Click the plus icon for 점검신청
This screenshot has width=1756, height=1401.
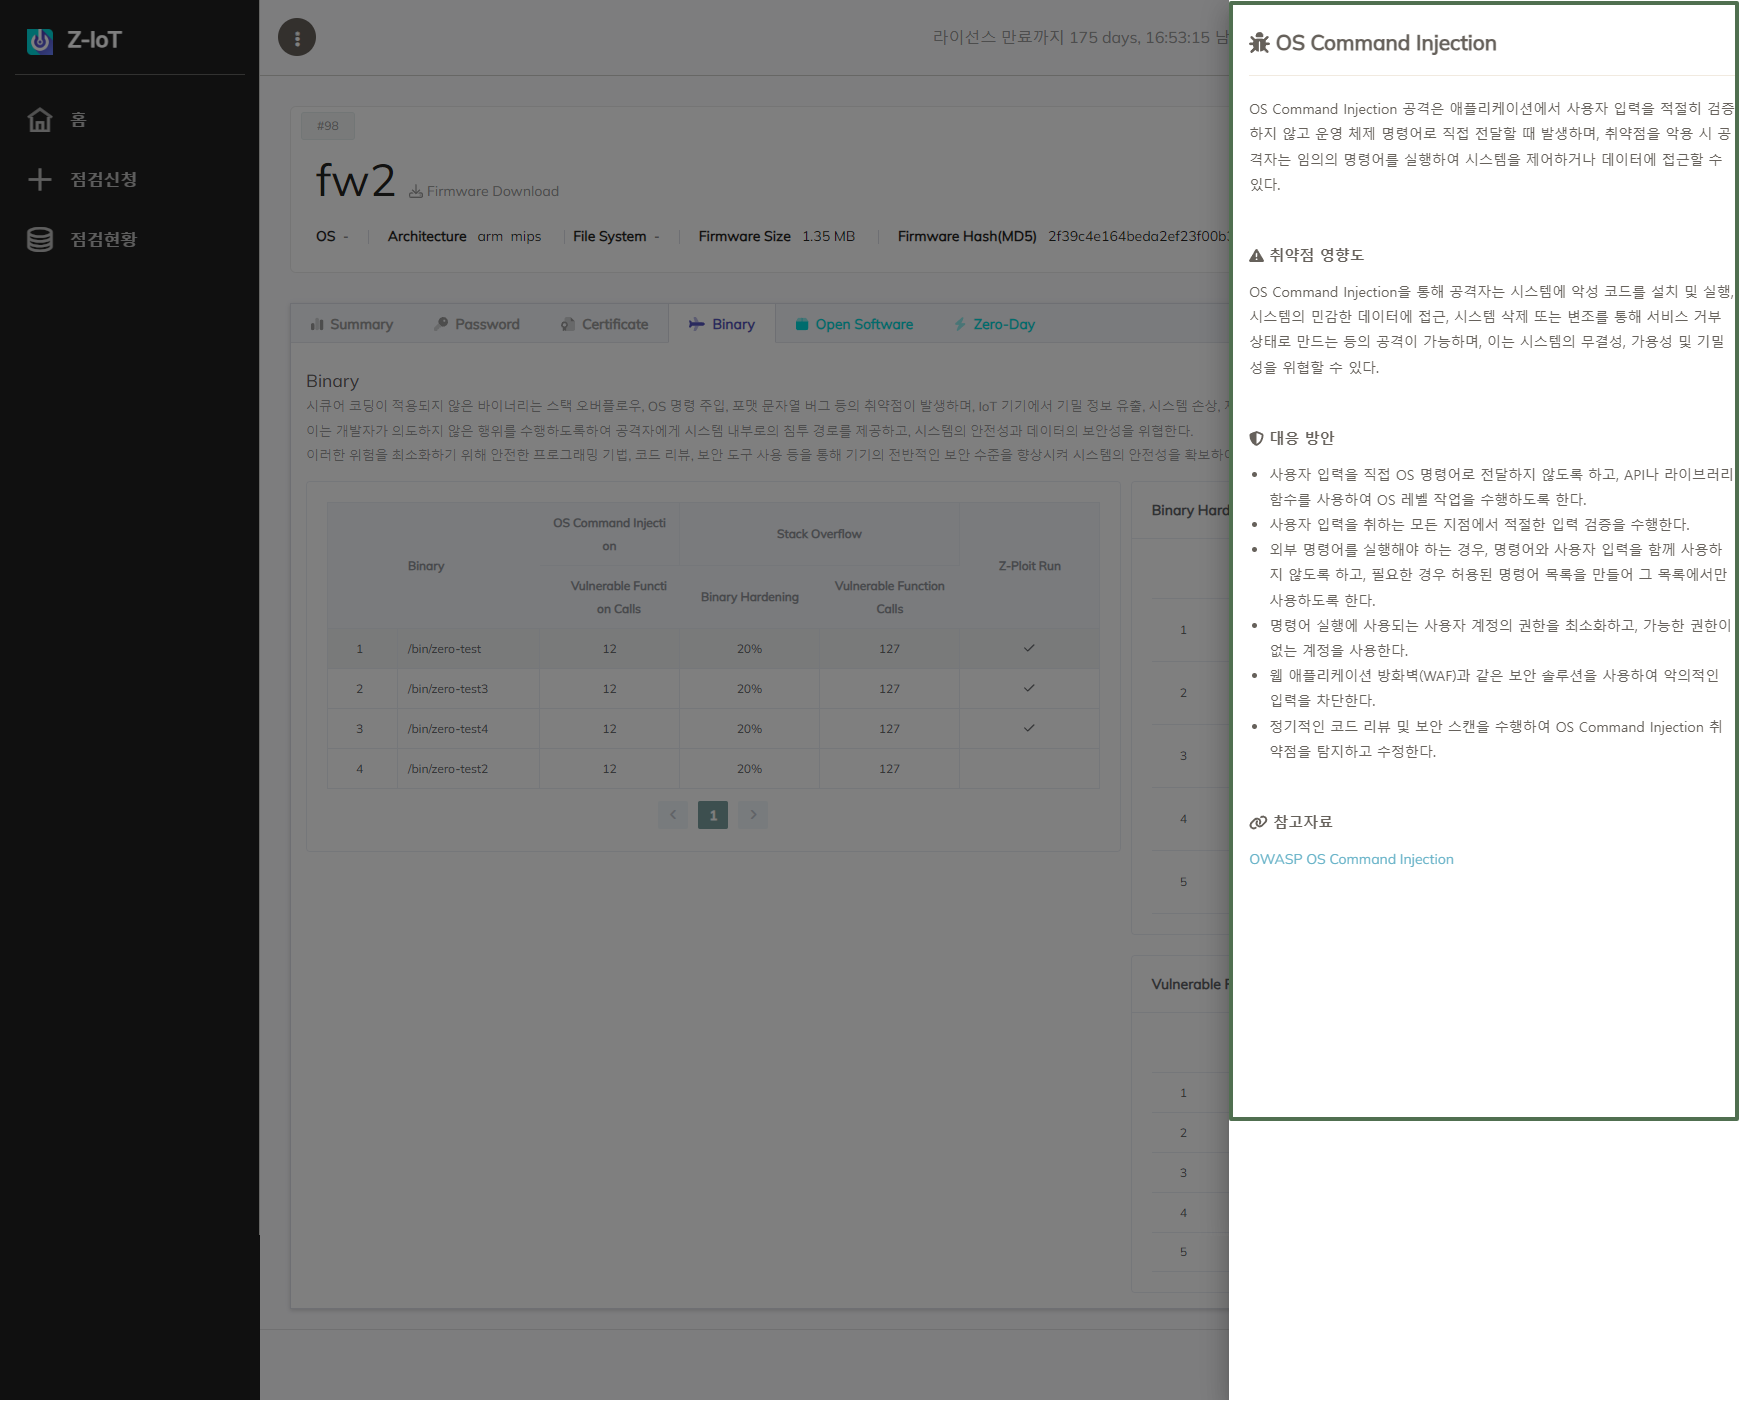pyautogui.click(x=40, y=180)
